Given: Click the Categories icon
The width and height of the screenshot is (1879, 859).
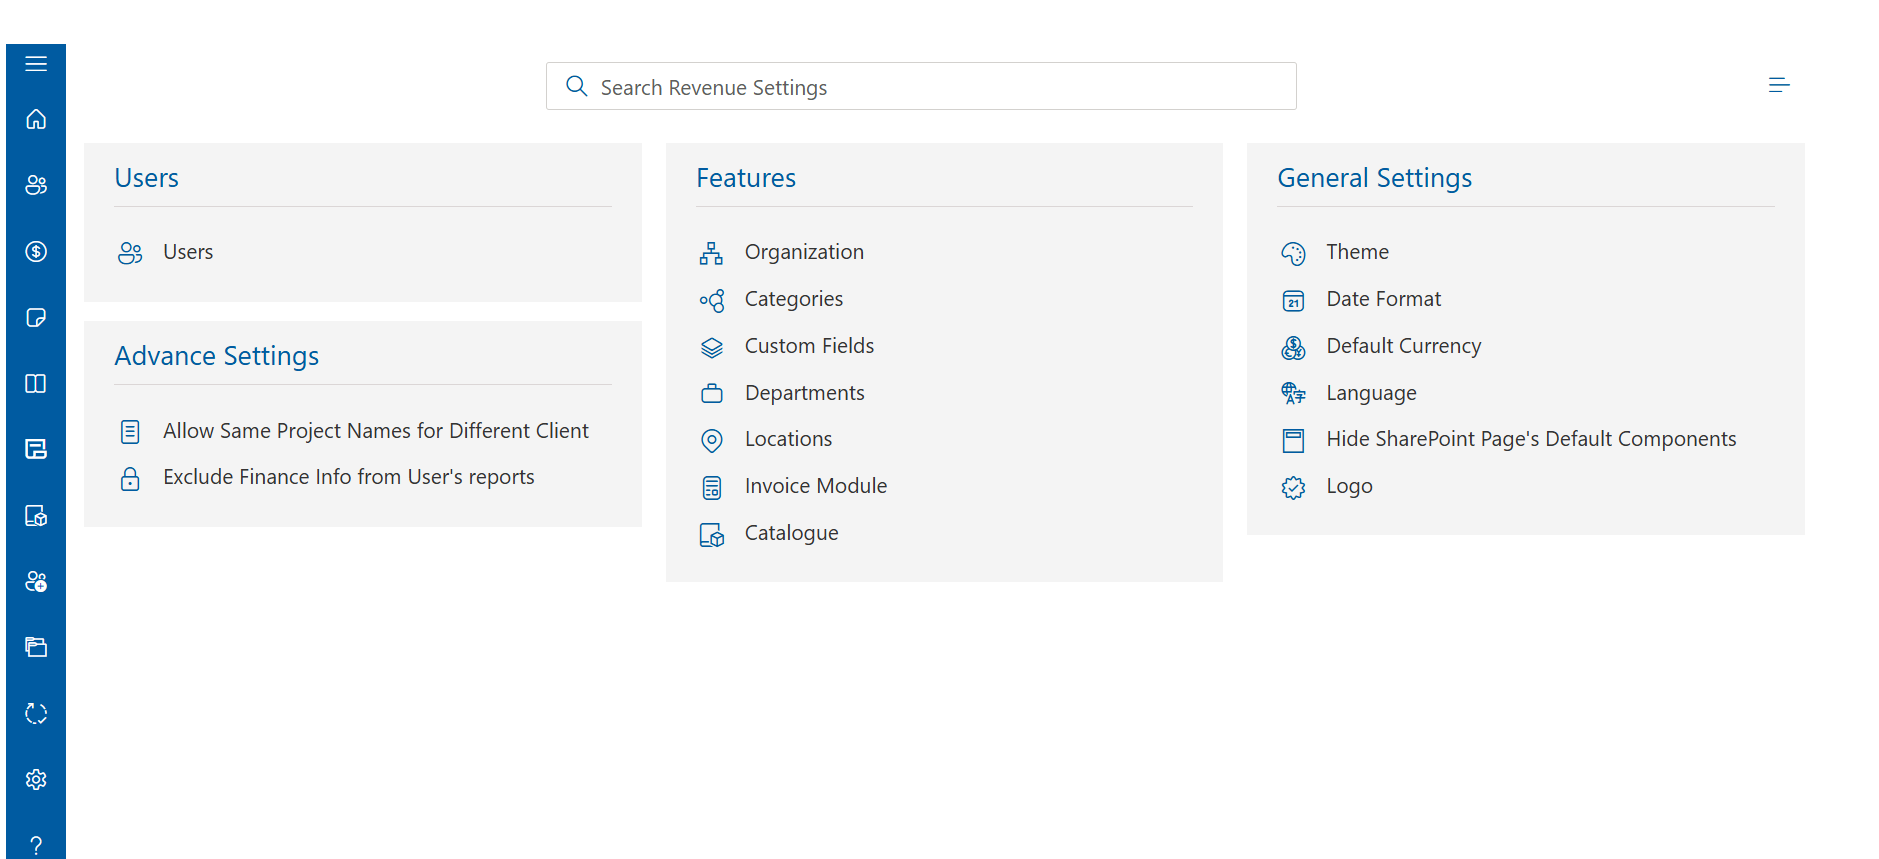Looking at the screenshot, I should (x=711, y=300).
